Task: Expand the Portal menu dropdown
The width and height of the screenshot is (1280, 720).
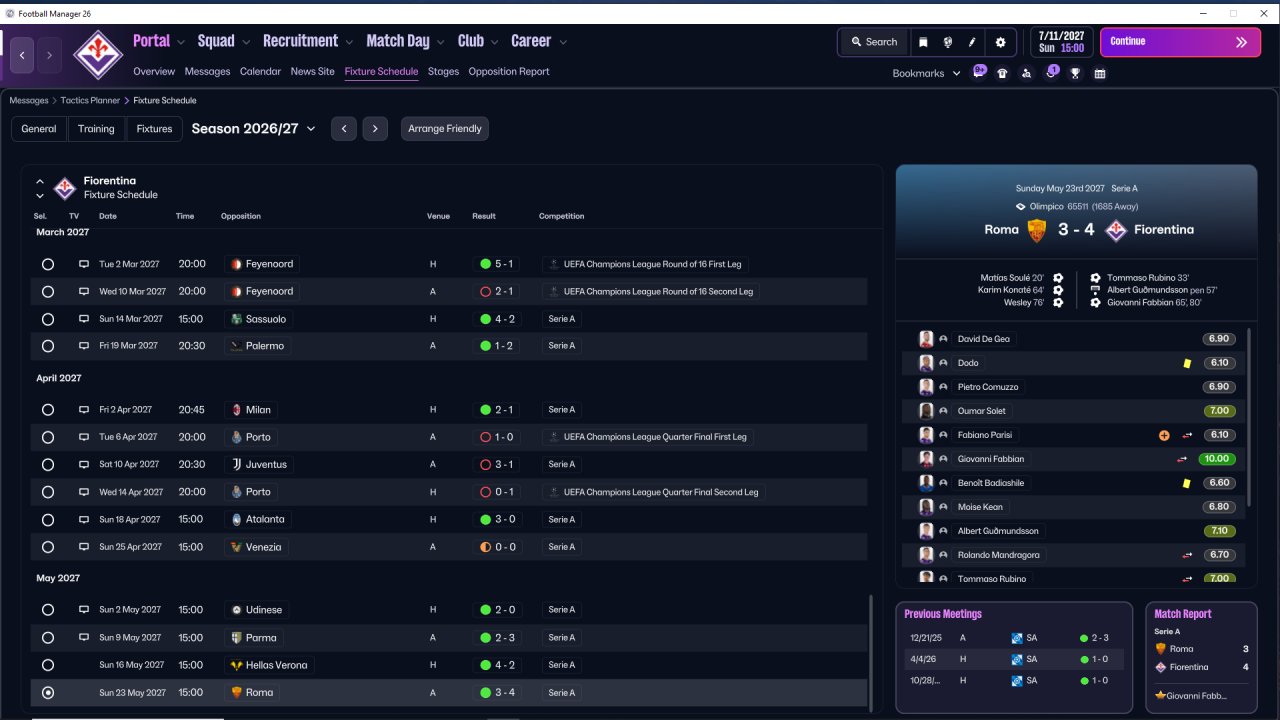Action: 181,42
